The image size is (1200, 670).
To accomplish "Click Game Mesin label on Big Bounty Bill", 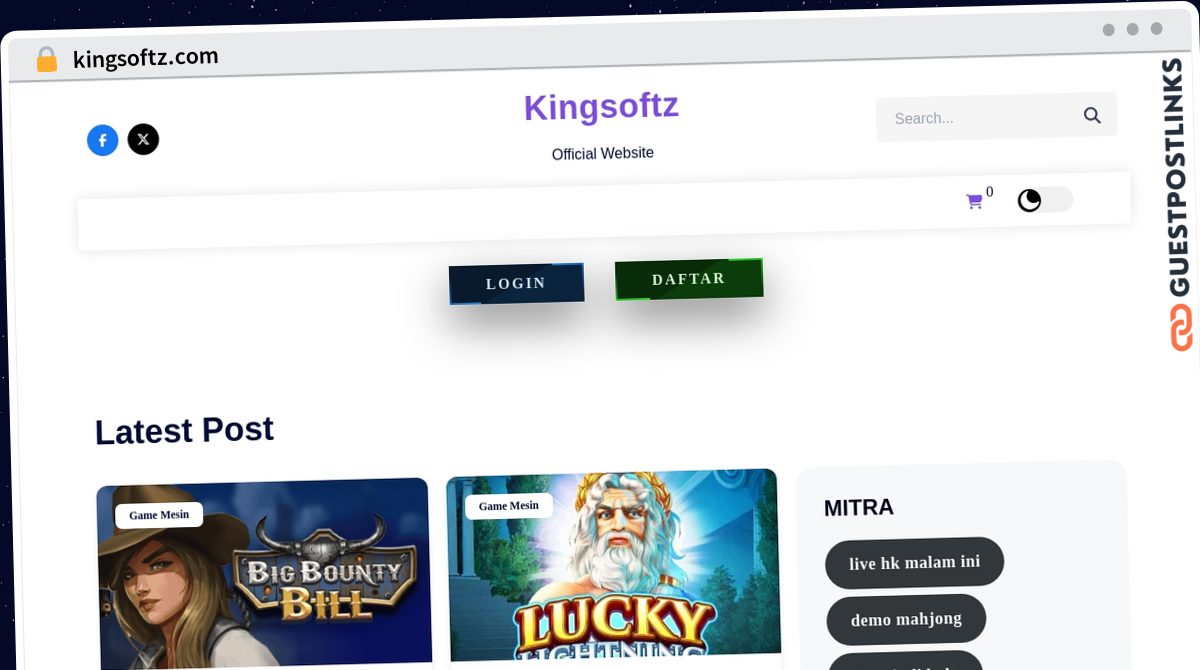I will [159, 515].
